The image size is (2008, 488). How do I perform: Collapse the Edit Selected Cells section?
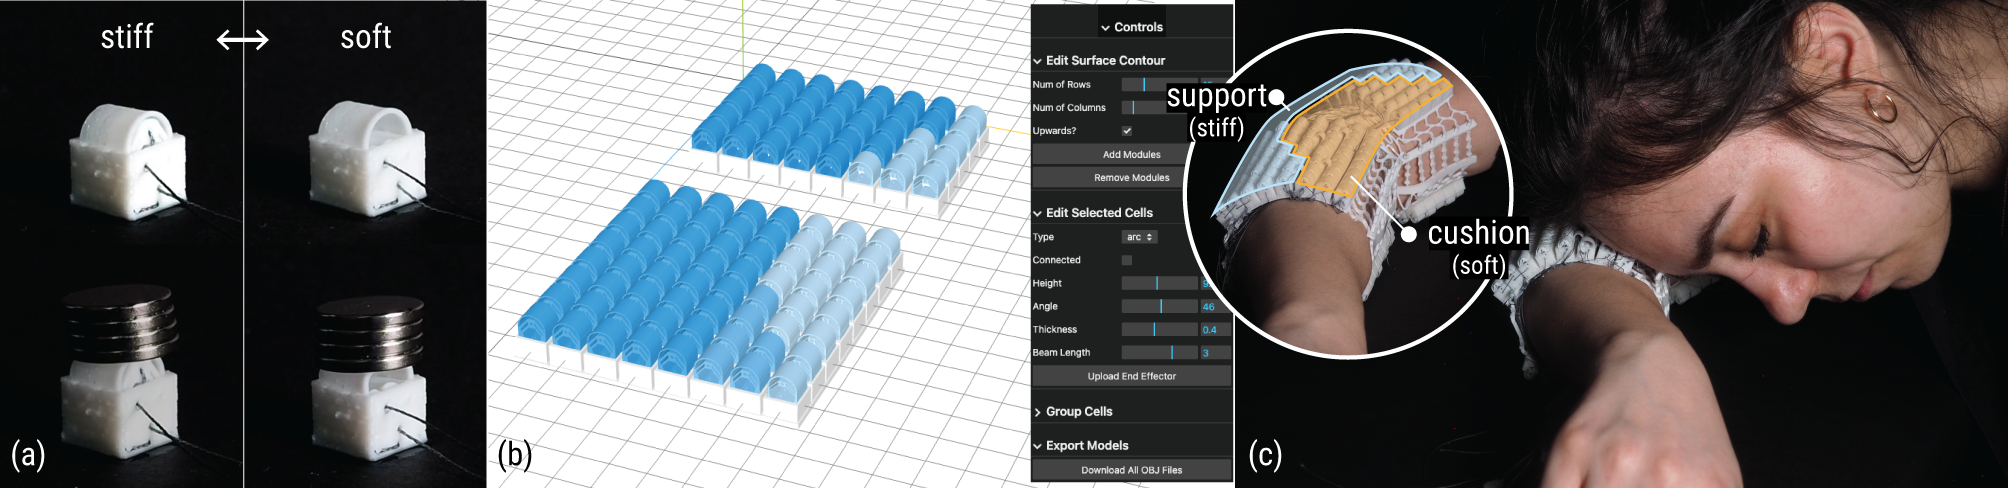[x=1098, y=213]
